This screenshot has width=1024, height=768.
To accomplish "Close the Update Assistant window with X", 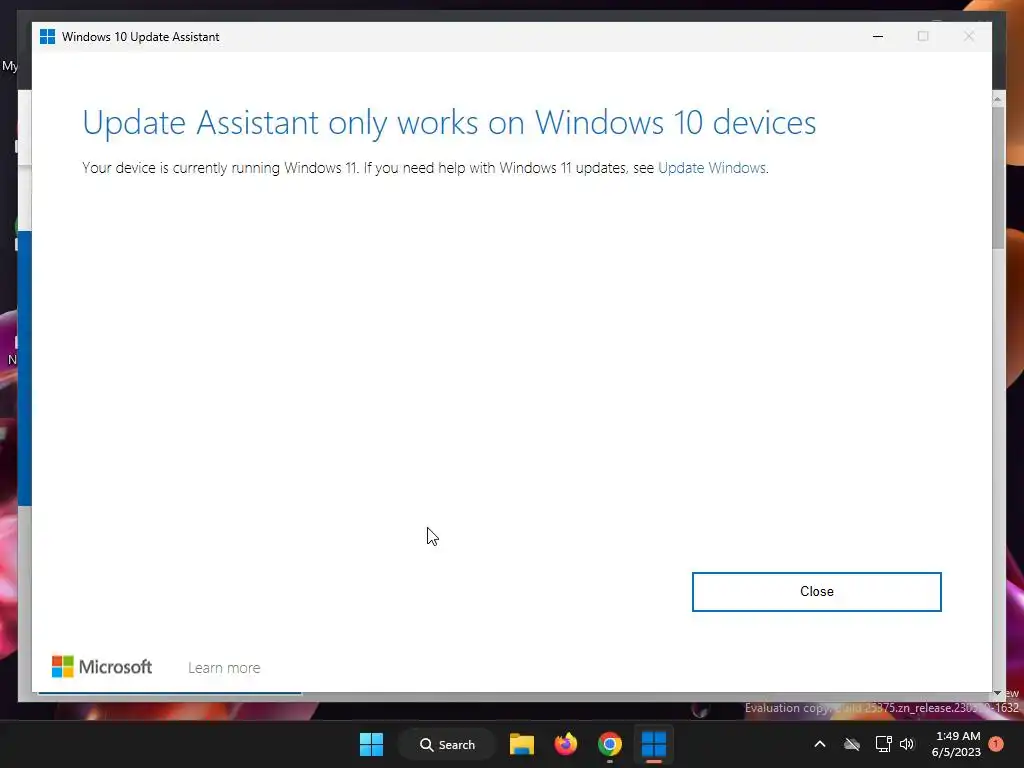I will [x=969, y=37].
